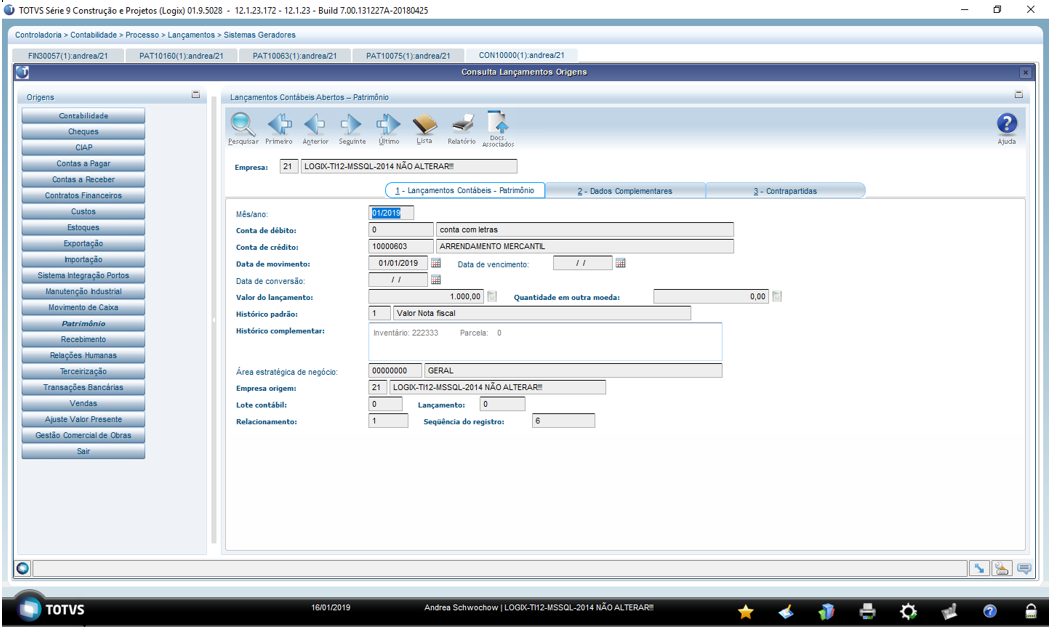Click the Ajuste Valor Presente button
This screenshot has height=630, width=1054.
pyautogui.click(x=83, y=419)
